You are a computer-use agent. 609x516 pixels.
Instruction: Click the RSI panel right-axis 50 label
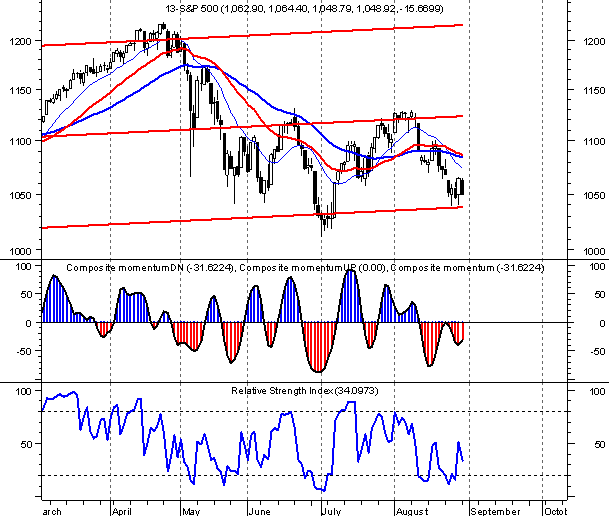[600, 444]
